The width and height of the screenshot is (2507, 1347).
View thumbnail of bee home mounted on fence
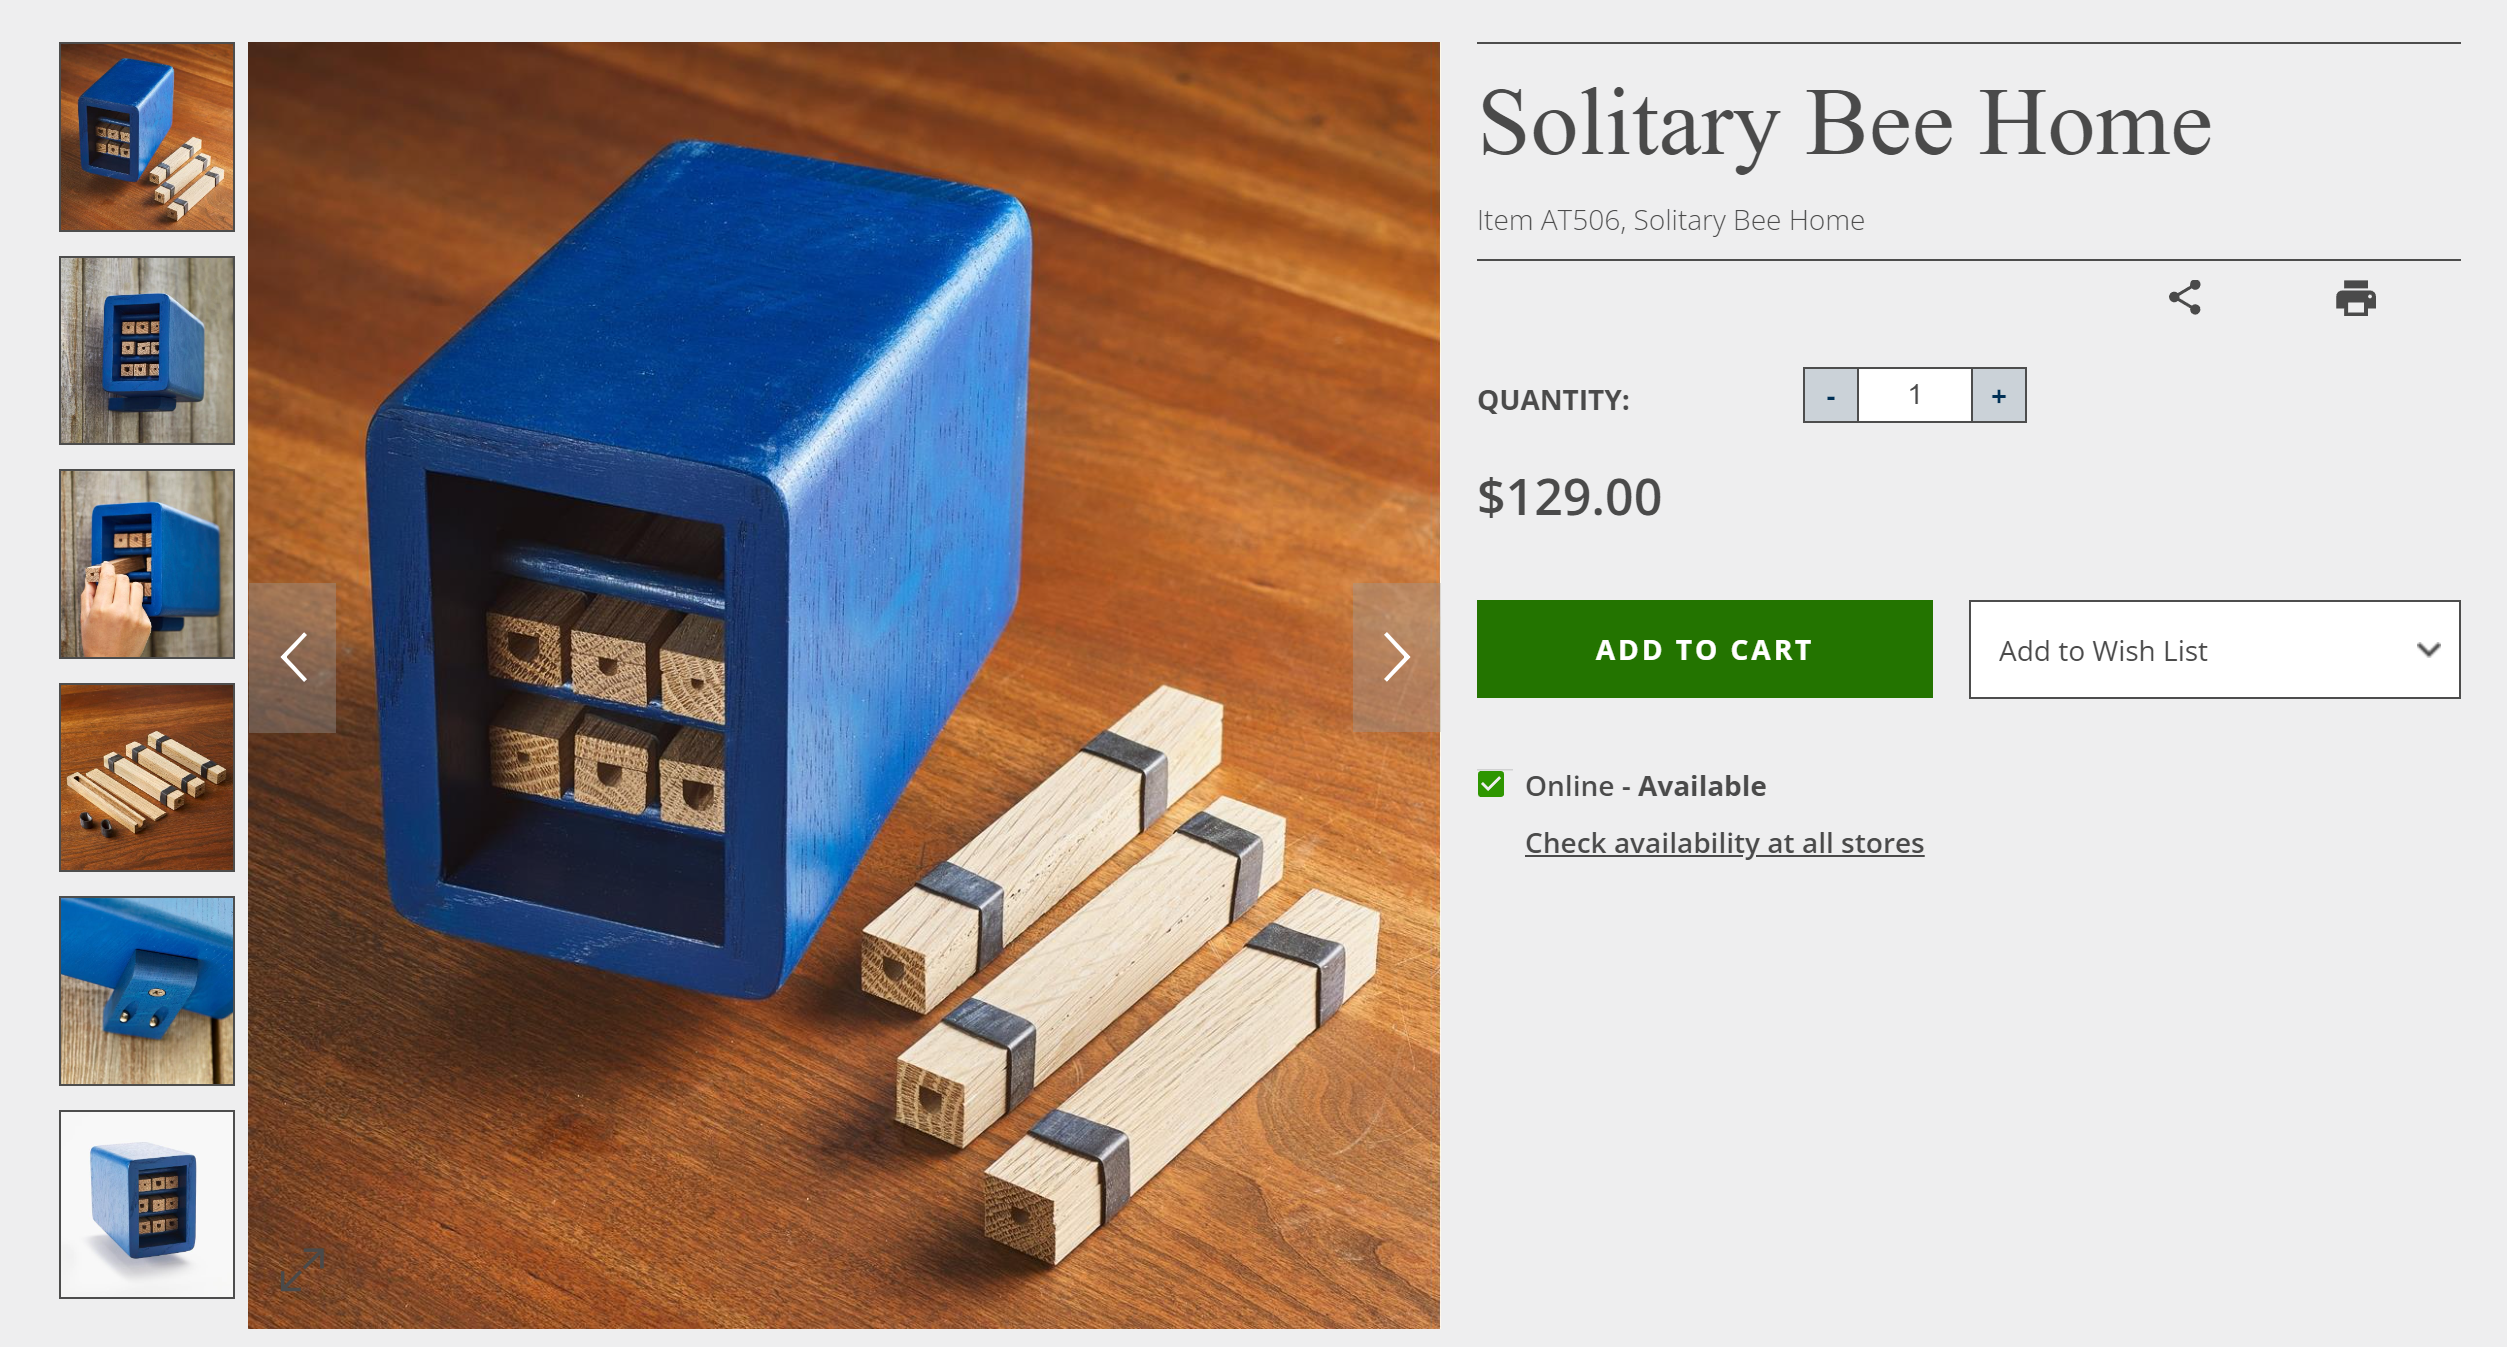point(147,350)
